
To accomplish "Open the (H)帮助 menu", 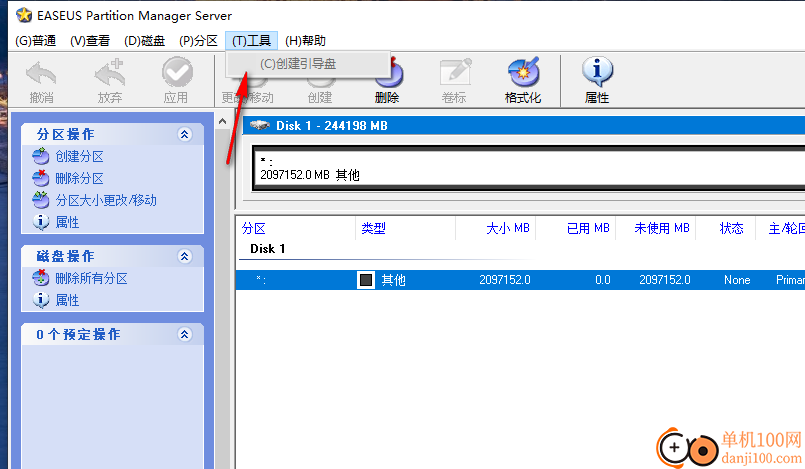I will coord(305,41).
